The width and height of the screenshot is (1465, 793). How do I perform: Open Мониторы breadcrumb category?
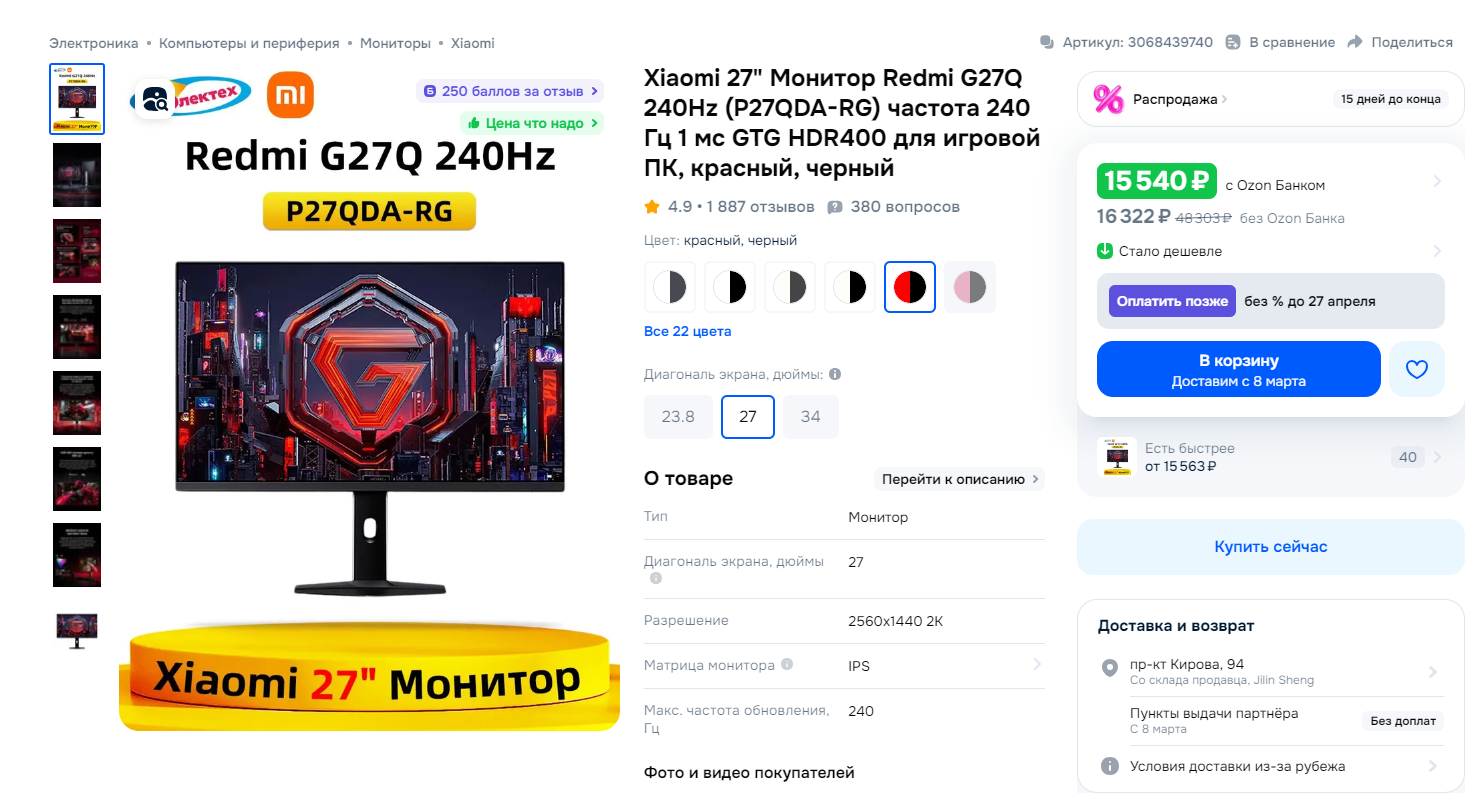click(395, 43)
